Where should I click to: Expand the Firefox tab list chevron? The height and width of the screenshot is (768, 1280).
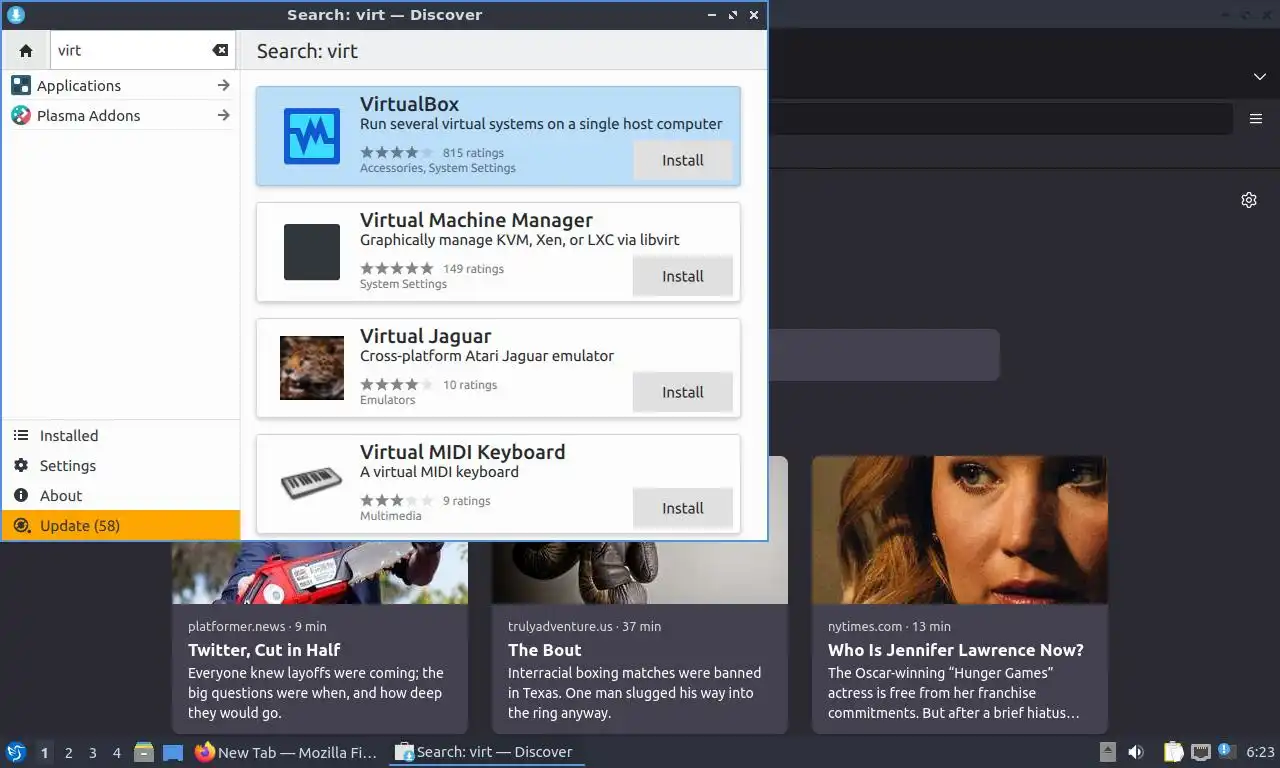[1260, 77]
